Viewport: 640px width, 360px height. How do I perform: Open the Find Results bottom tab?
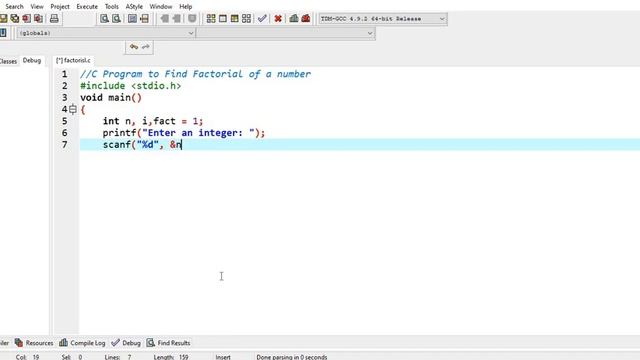pos(169,343)
